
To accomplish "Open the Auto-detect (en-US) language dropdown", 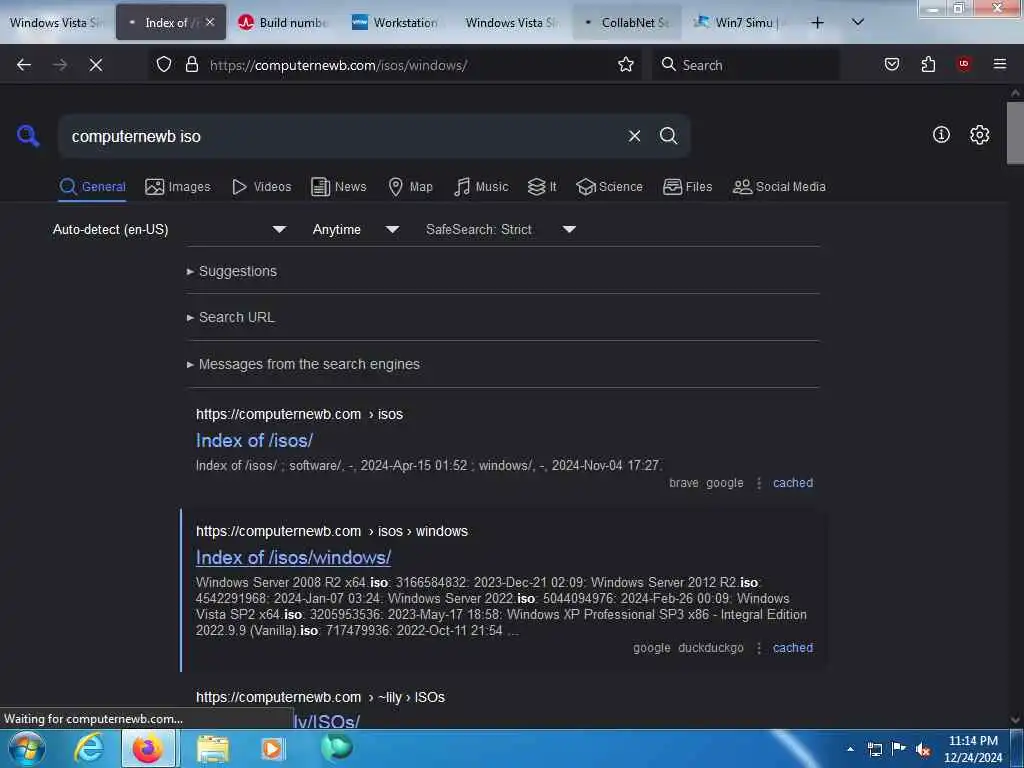I will pyautogui.click(x=169, y=229).
